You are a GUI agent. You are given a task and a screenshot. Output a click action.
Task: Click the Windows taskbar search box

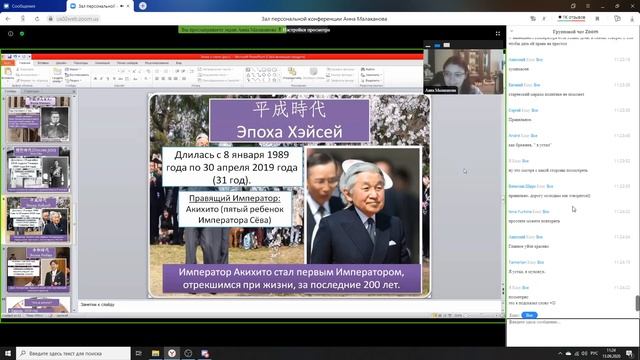[73, 353]
